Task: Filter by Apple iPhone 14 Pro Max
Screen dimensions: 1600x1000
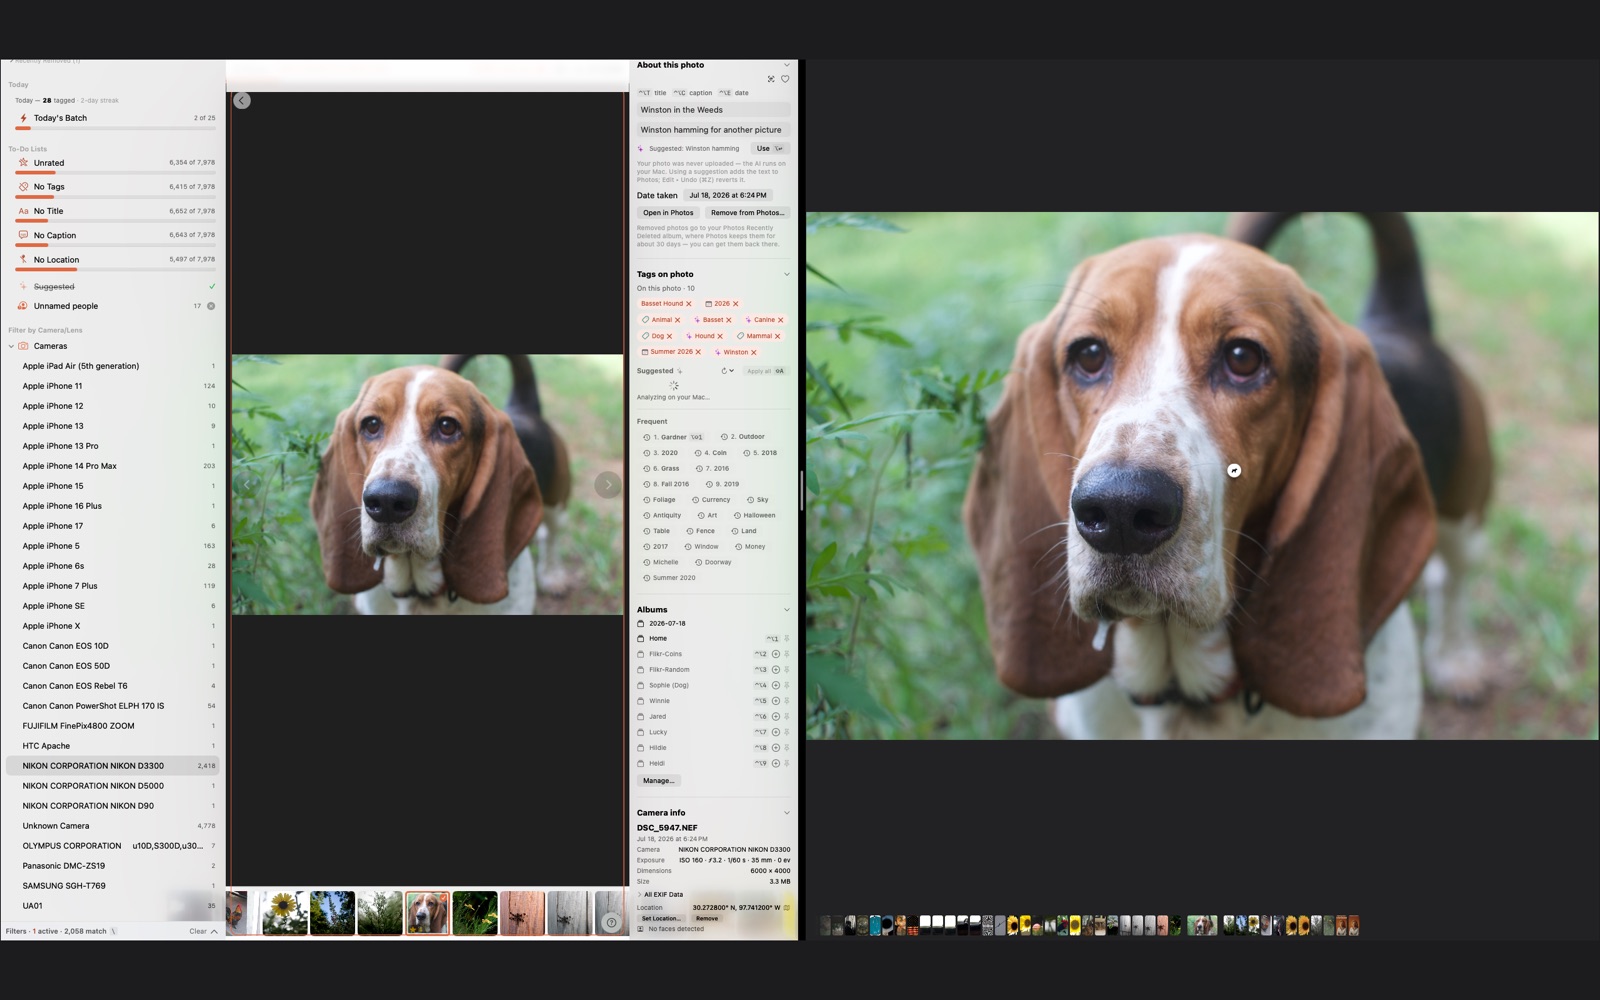Action: click(x=112, y=466)
